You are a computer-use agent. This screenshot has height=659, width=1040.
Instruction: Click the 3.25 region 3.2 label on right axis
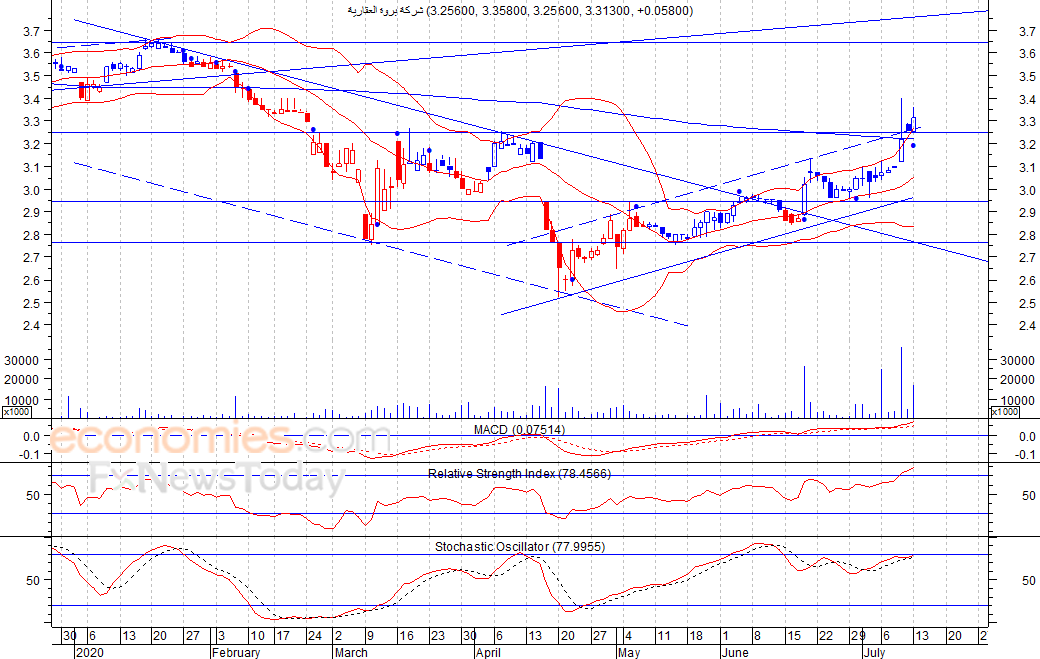[x=1027, y=145]
